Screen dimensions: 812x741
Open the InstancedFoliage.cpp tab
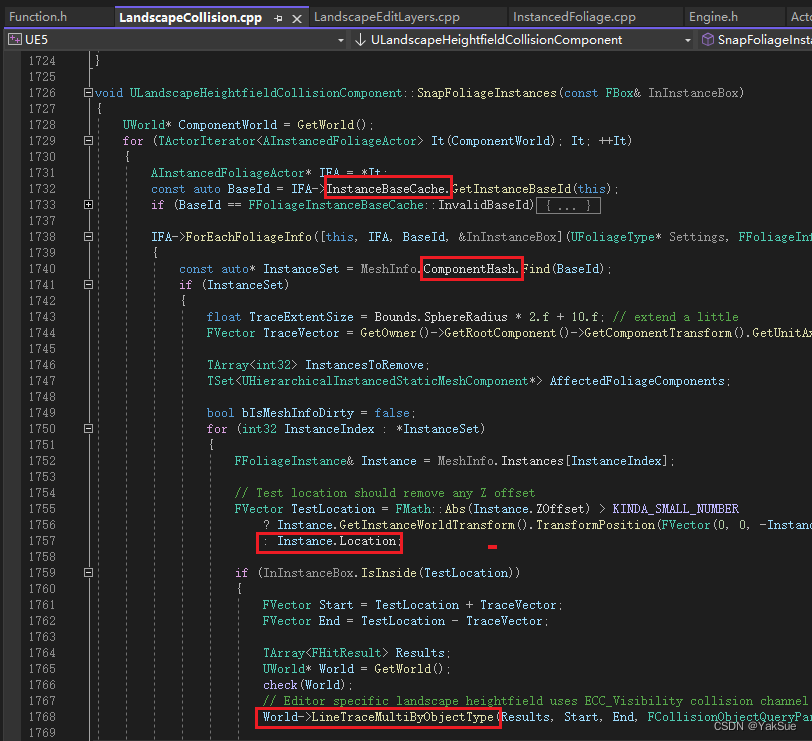click(574, 17)
